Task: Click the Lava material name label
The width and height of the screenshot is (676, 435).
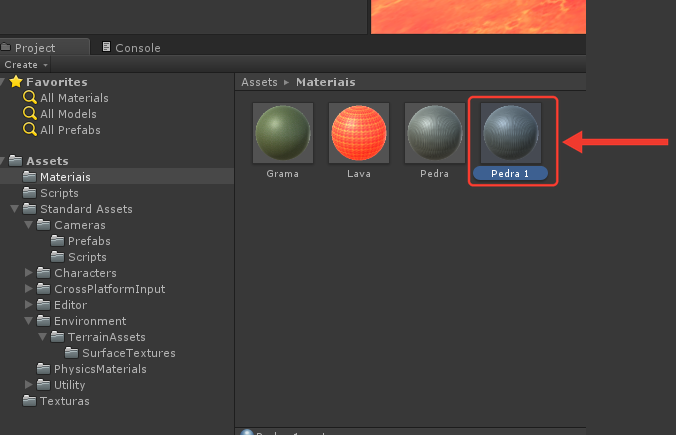Action: coord(359,174)
